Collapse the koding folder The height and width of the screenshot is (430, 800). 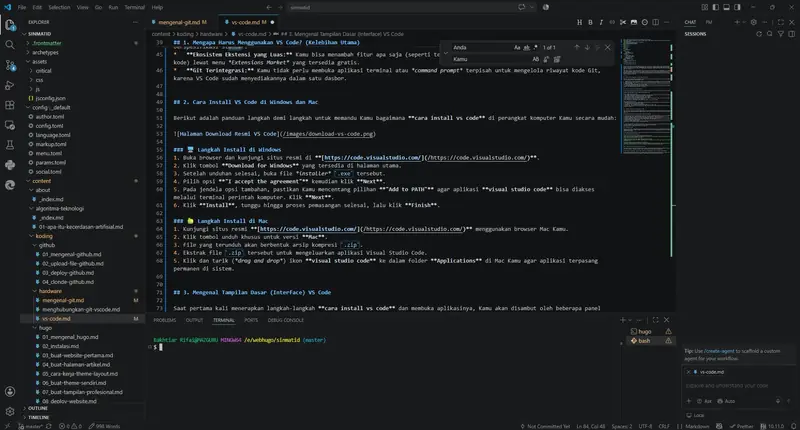coord(44,236)
